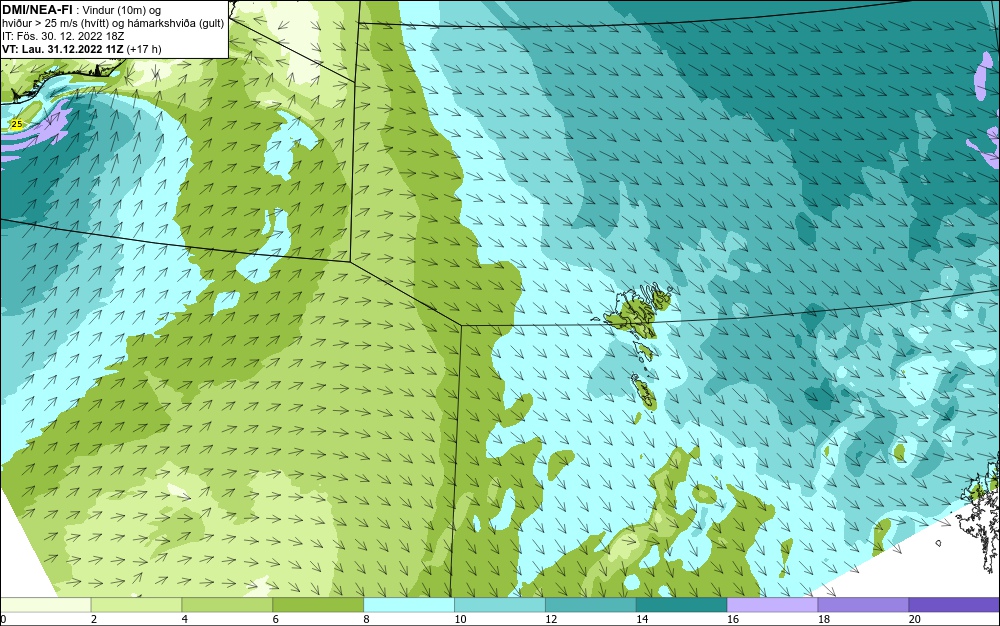The image size is (1000, 626).
Task: Click the 6–8 m/s olive green legend swatch
Action: (x=318, y=604)
